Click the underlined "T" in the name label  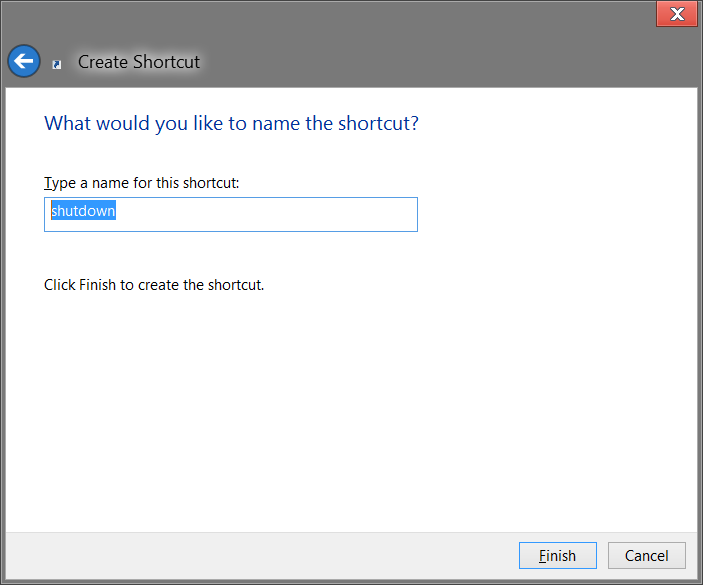point(47,183)
